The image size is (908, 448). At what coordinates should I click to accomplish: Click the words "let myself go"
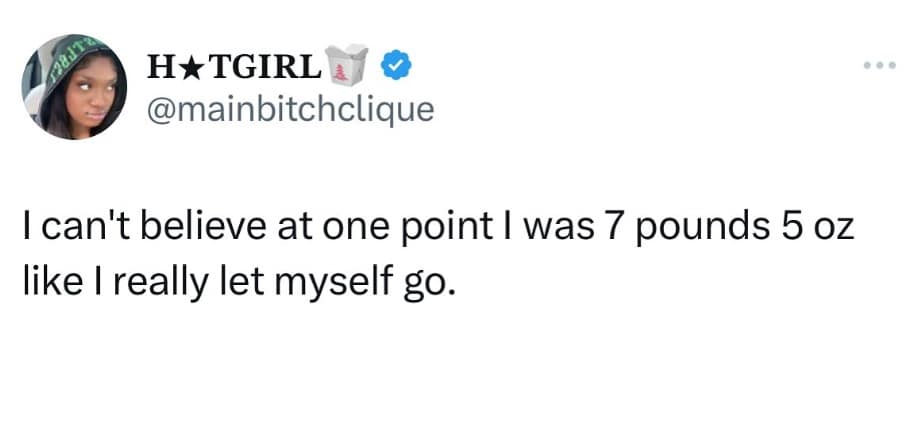tap(362, 282)
